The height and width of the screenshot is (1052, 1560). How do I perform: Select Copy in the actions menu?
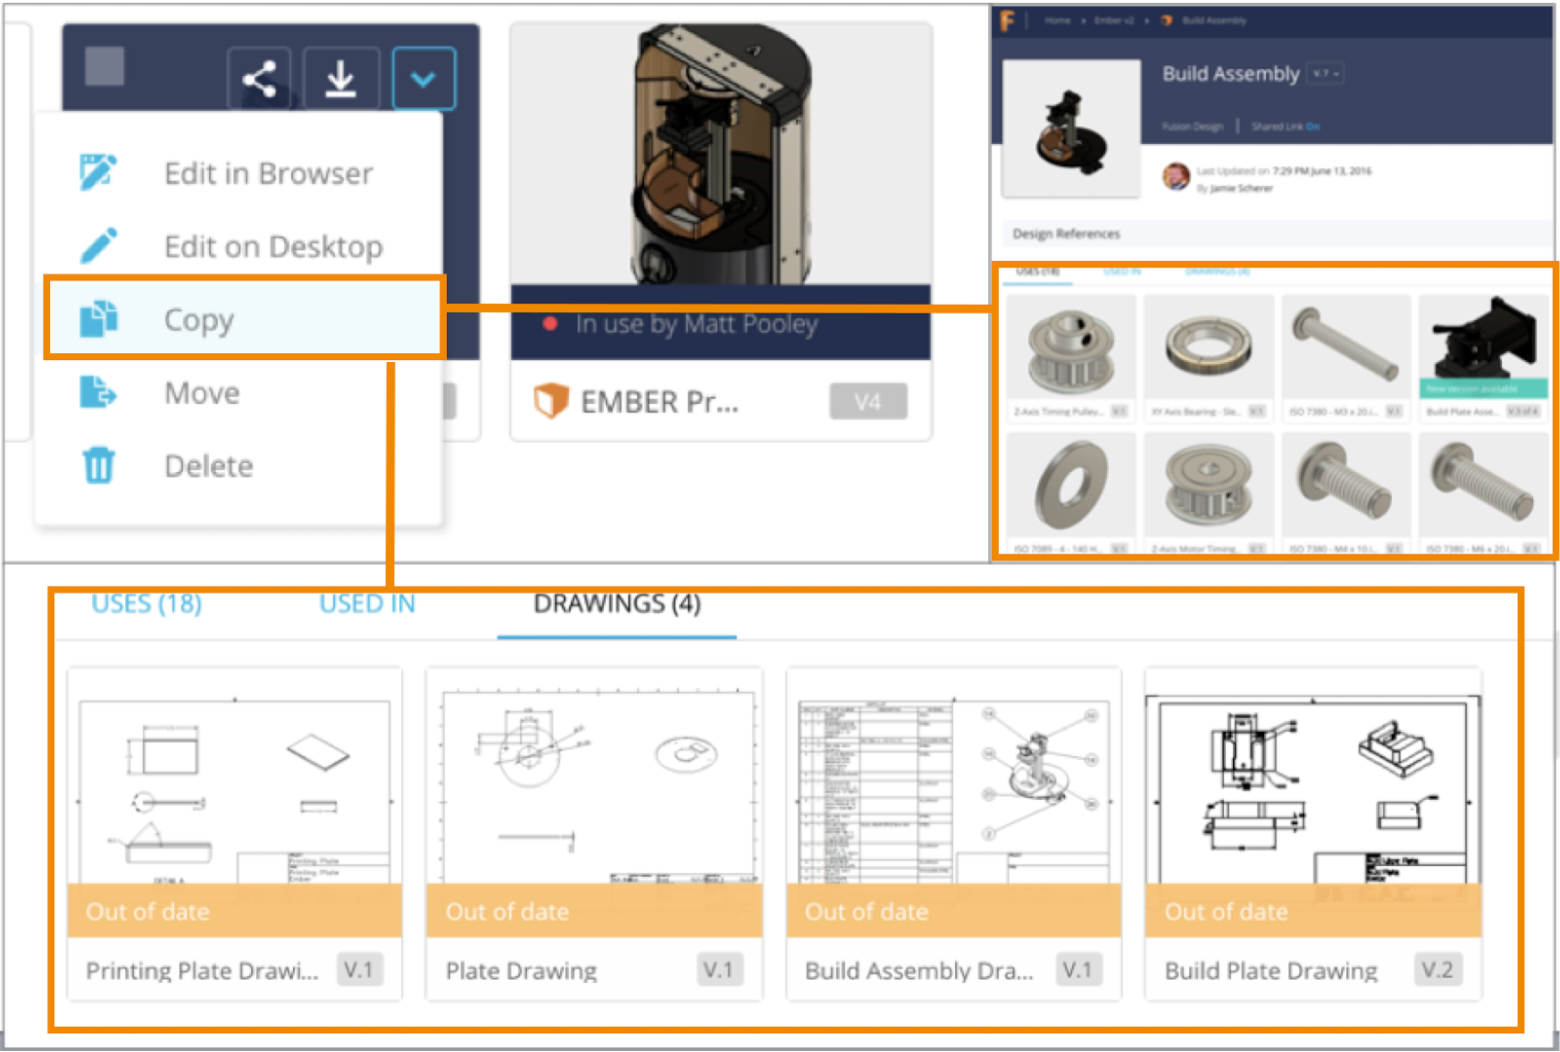pyautogui.click(x=244, y=319)
